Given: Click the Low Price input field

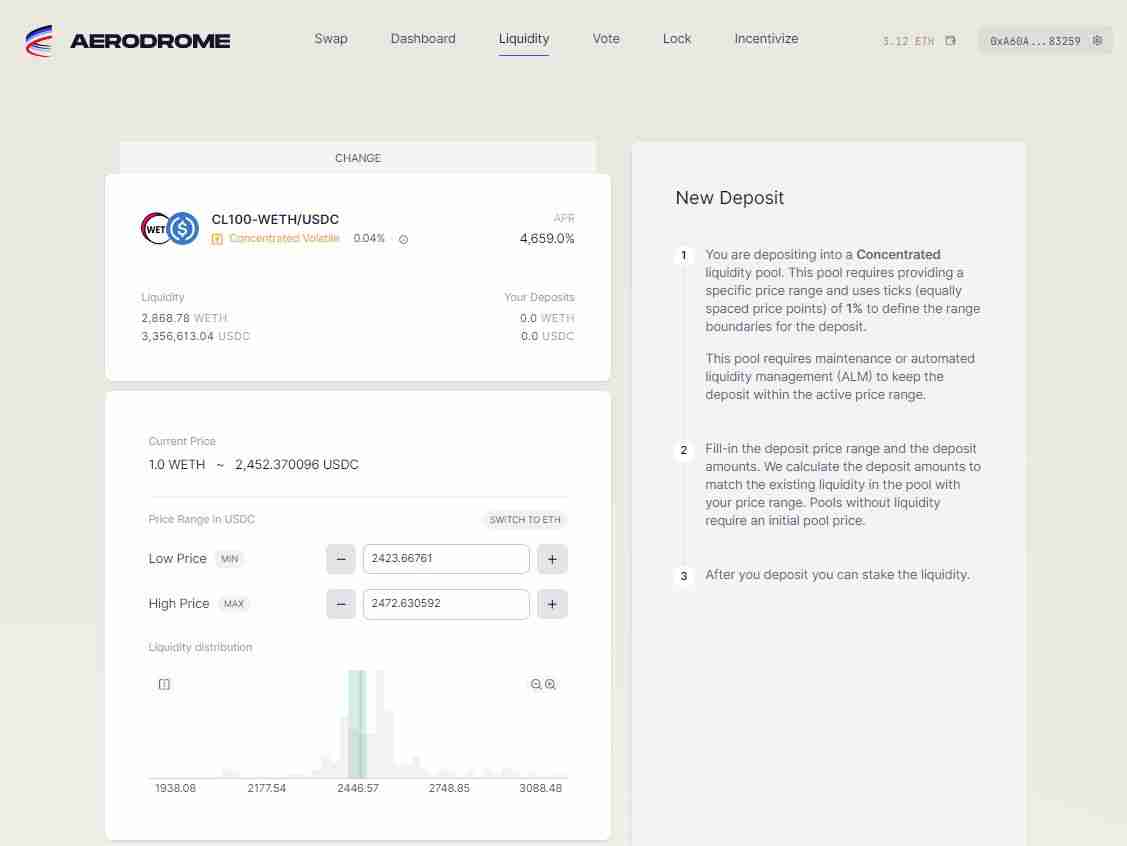Looking at the screenshot, I should pos(446,559).
